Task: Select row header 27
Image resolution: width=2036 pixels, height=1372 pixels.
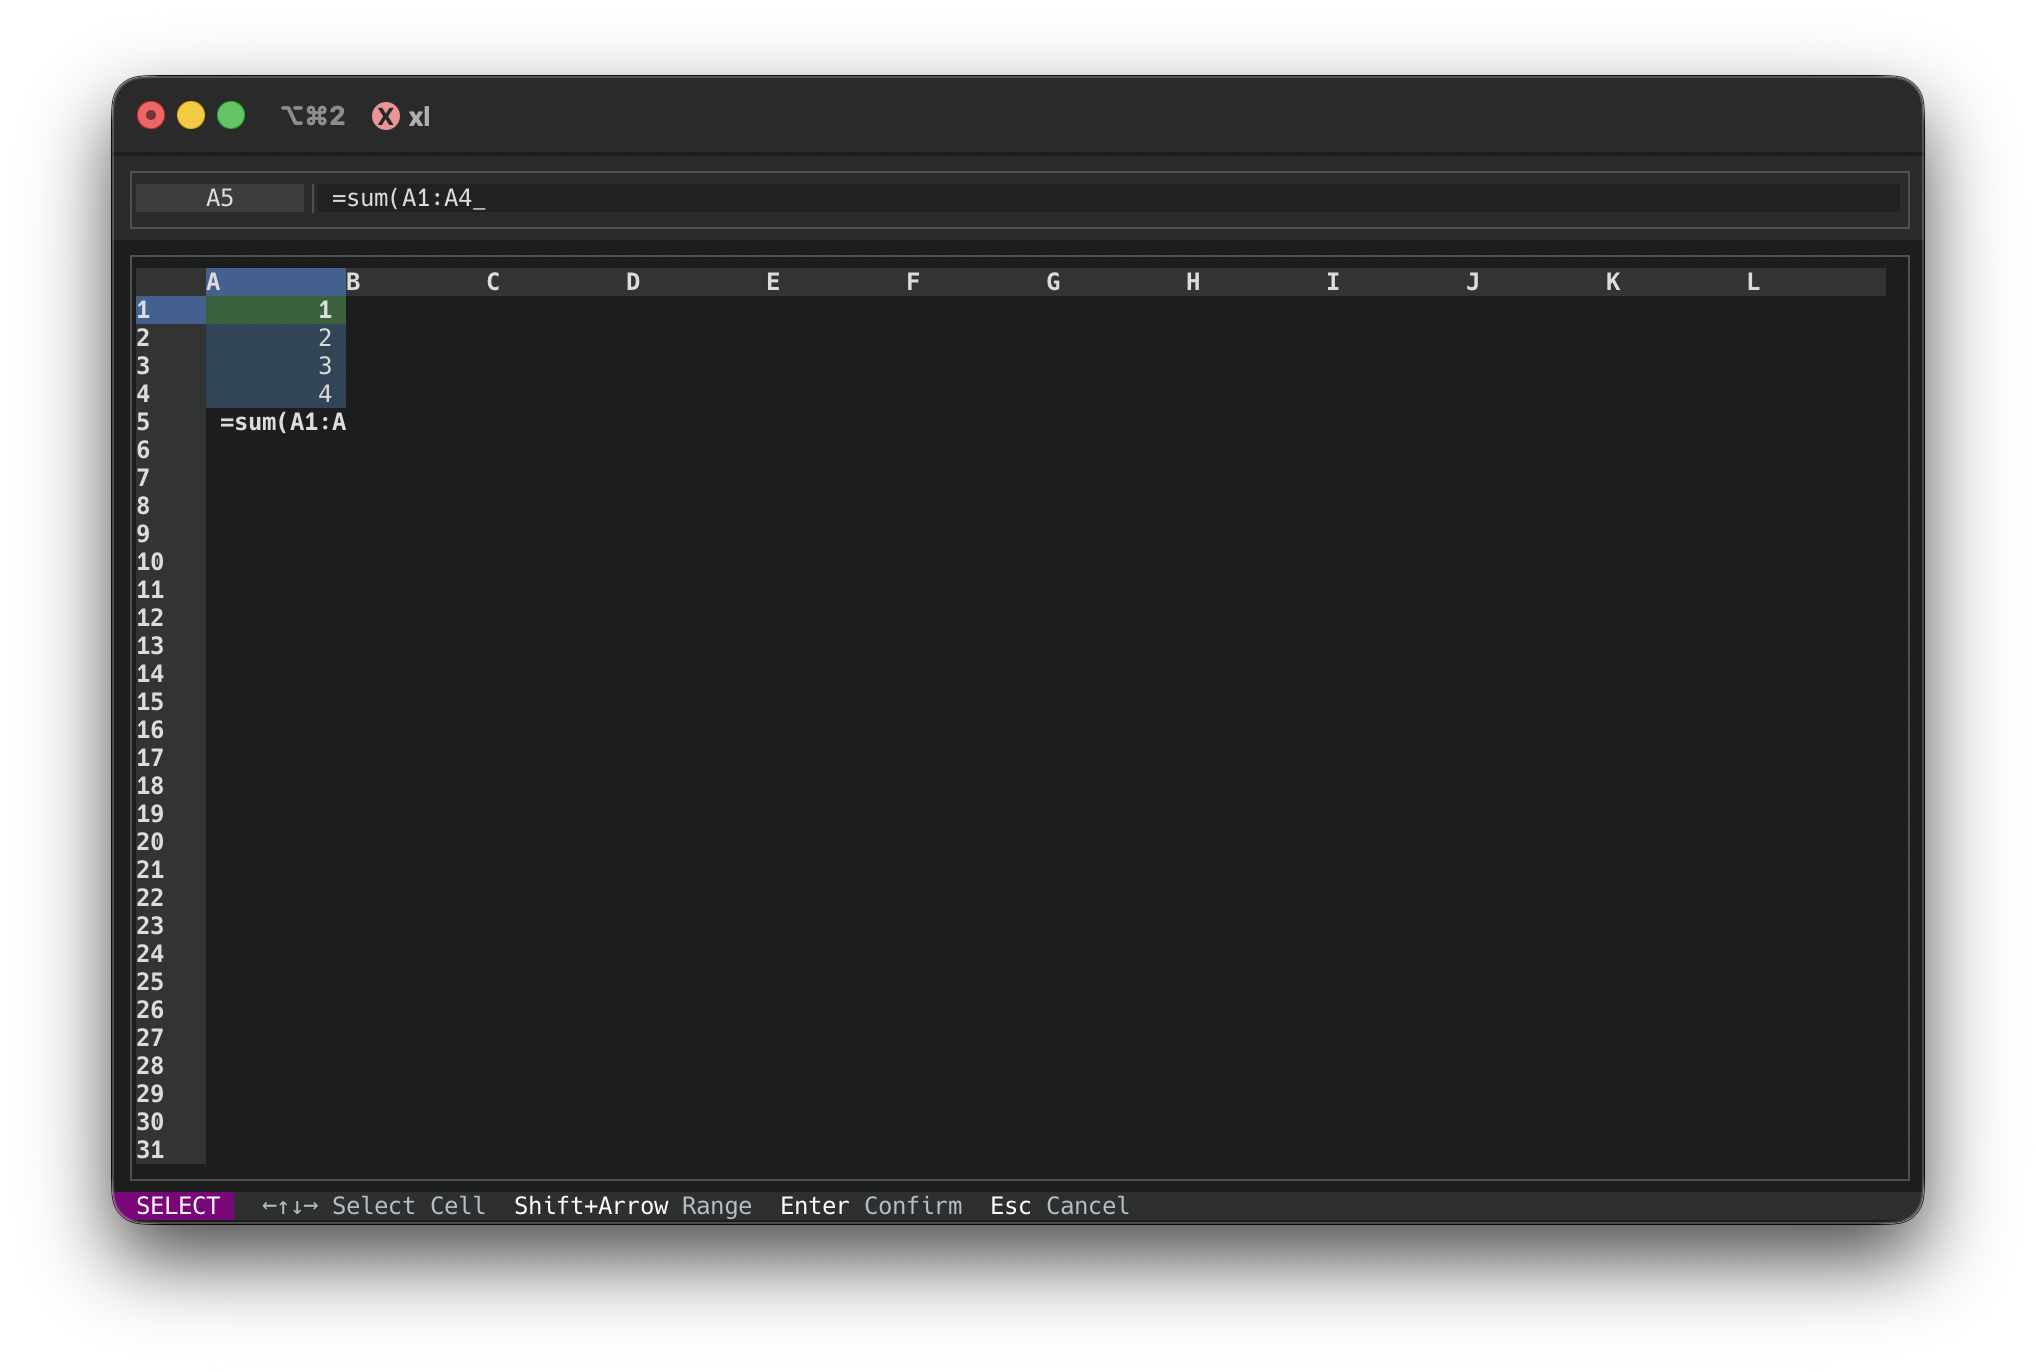Action: pos(171,1038)
